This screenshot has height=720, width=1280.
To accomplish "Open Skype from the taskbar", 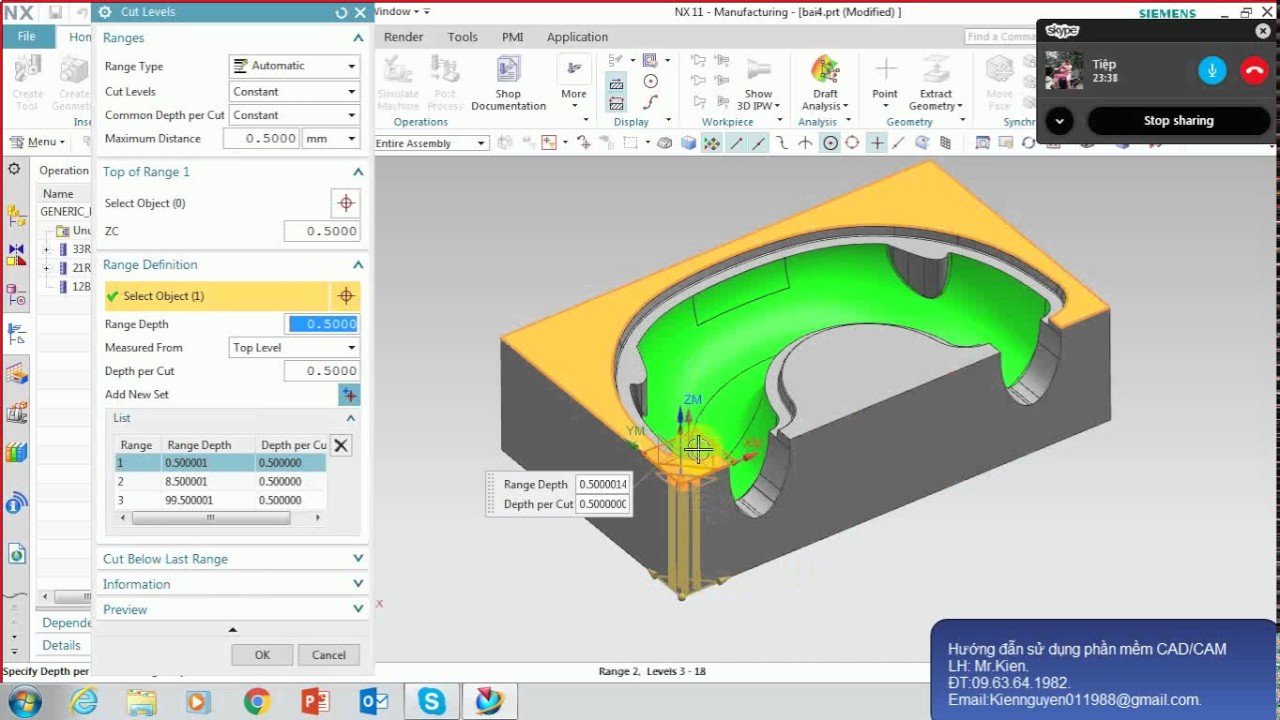I will pos(432,702).
